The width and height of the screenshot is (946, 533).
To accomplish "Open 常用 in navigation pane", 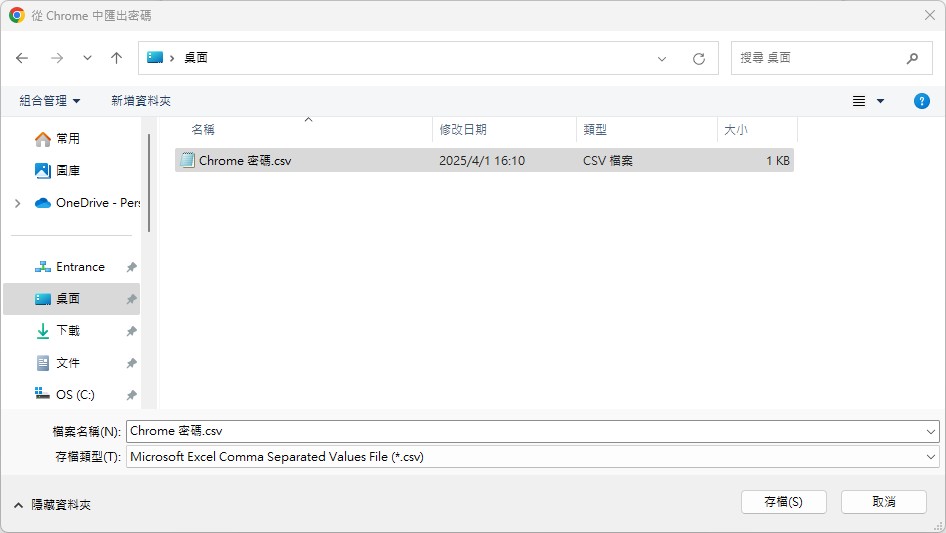I will coord(68,139).
